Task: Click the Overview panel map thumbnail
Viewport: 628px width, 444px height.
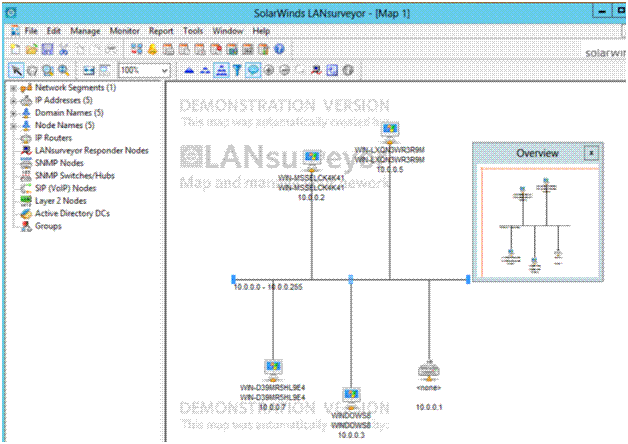Action: [x=539, y=222]
